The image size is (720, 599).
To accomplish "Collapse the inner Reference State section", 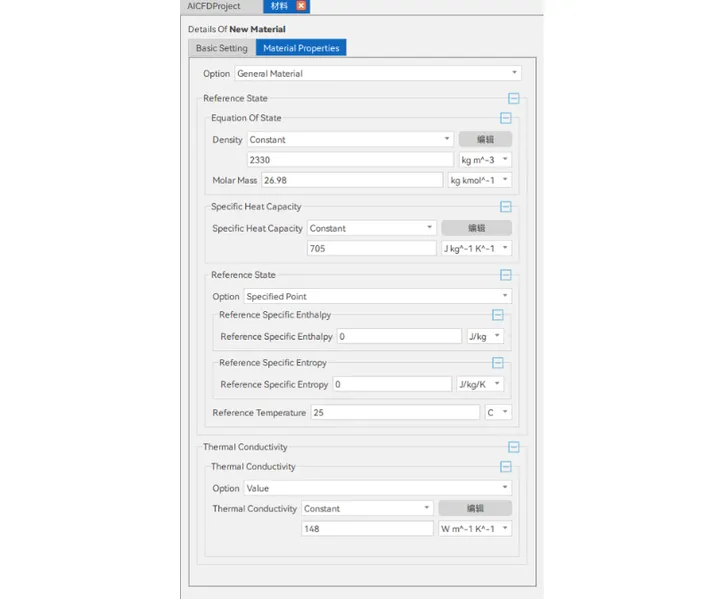I will point(506,275).
